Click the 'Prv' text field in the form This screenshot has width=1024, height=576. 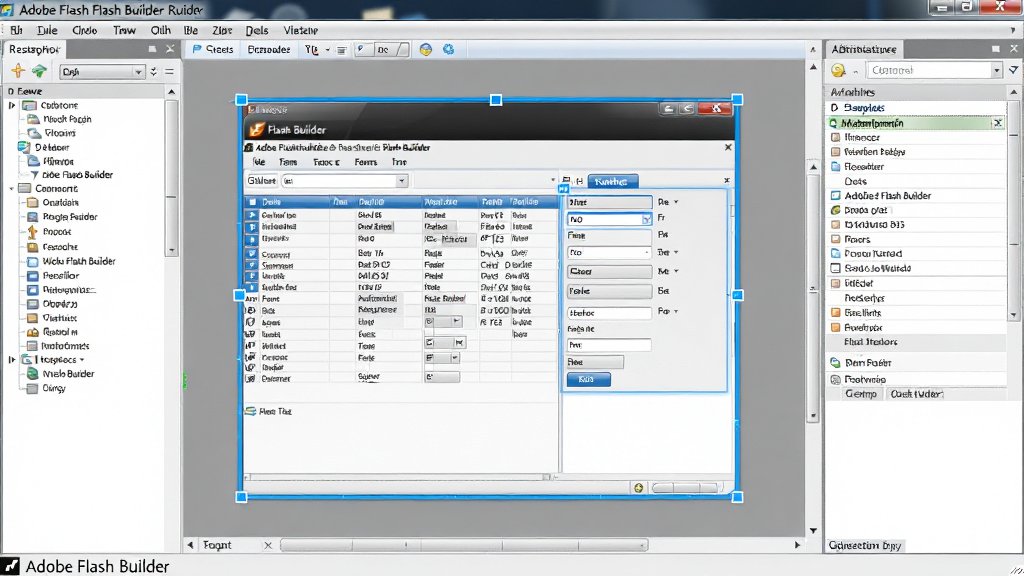[609, 345]
